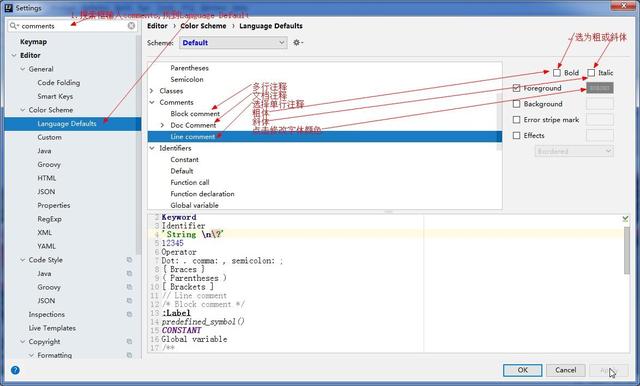Select Global variable attribute

pyautogui.click(x=194, y=205)
